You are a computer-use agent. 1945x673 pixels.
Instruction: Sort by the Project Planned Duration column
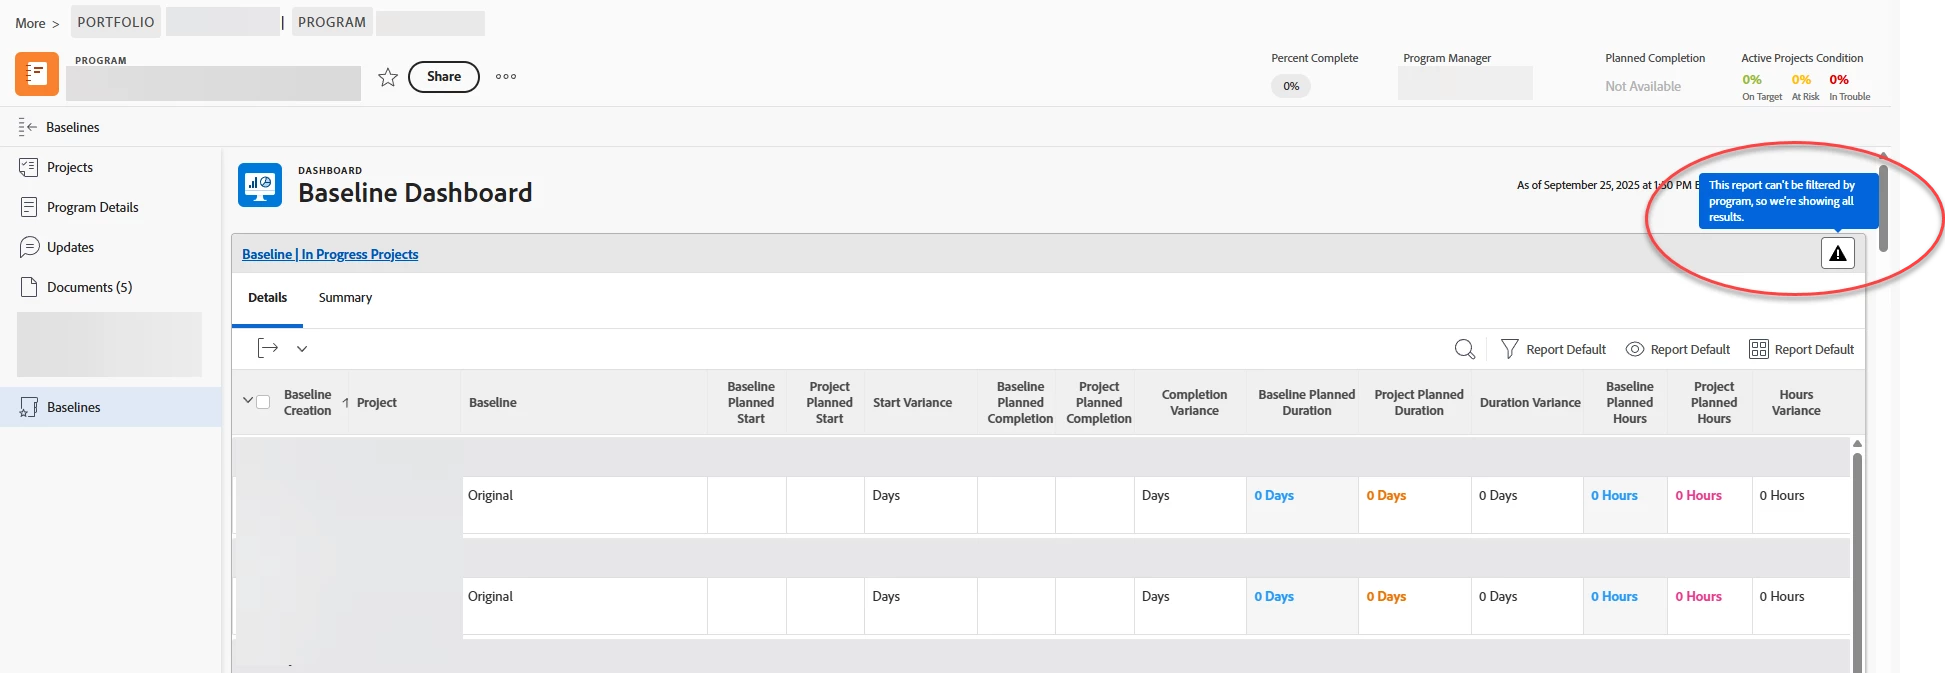tap(1419, 402)
